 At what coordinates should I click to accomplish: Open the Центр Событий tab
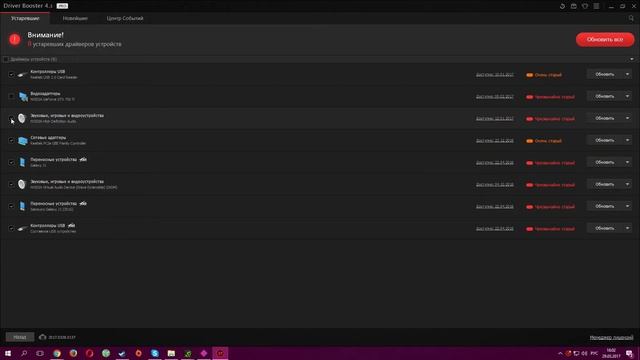(125, 18)
